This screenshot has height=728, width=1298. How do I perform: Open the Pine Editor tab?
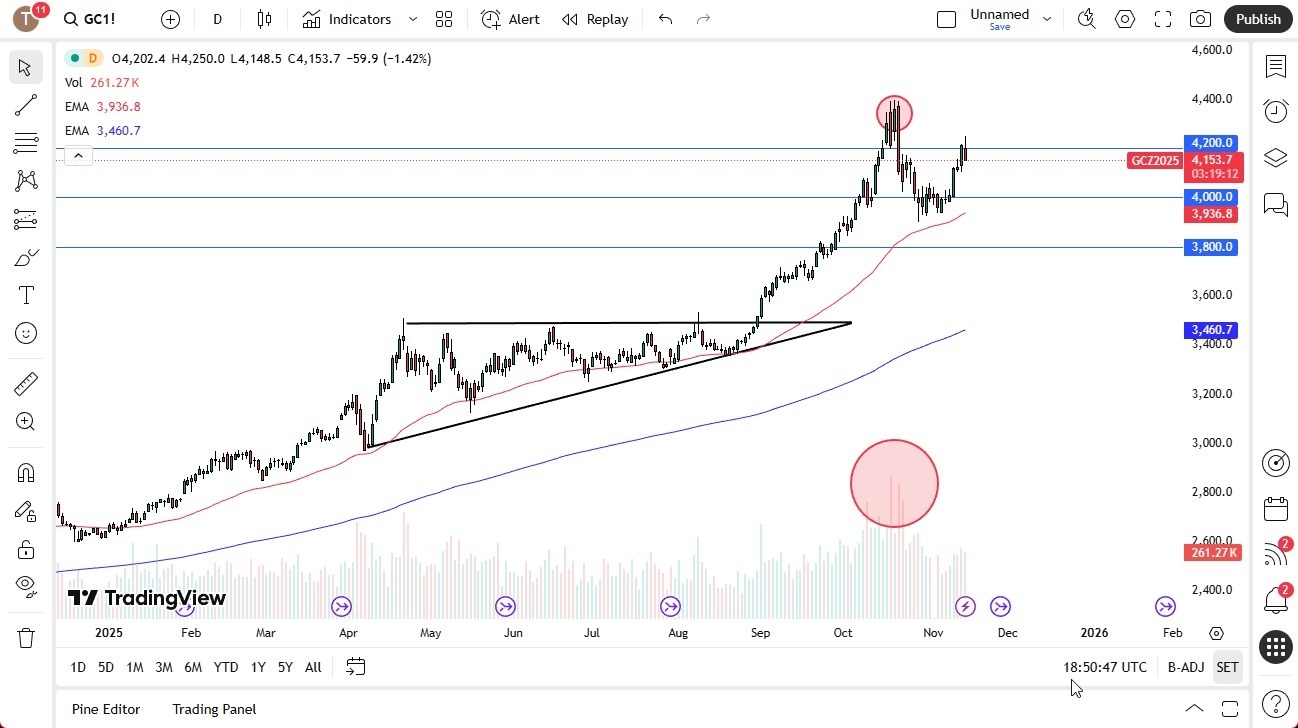coord(106,709)
